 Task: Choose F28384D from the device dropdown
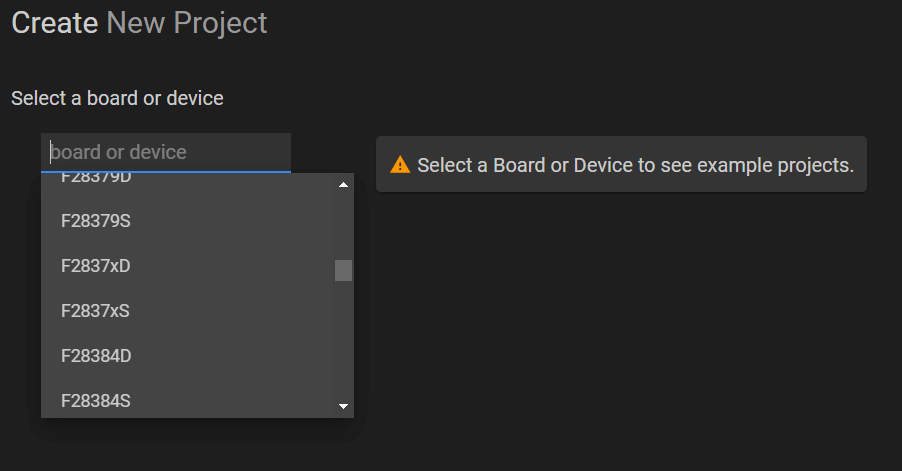point(96,356)
